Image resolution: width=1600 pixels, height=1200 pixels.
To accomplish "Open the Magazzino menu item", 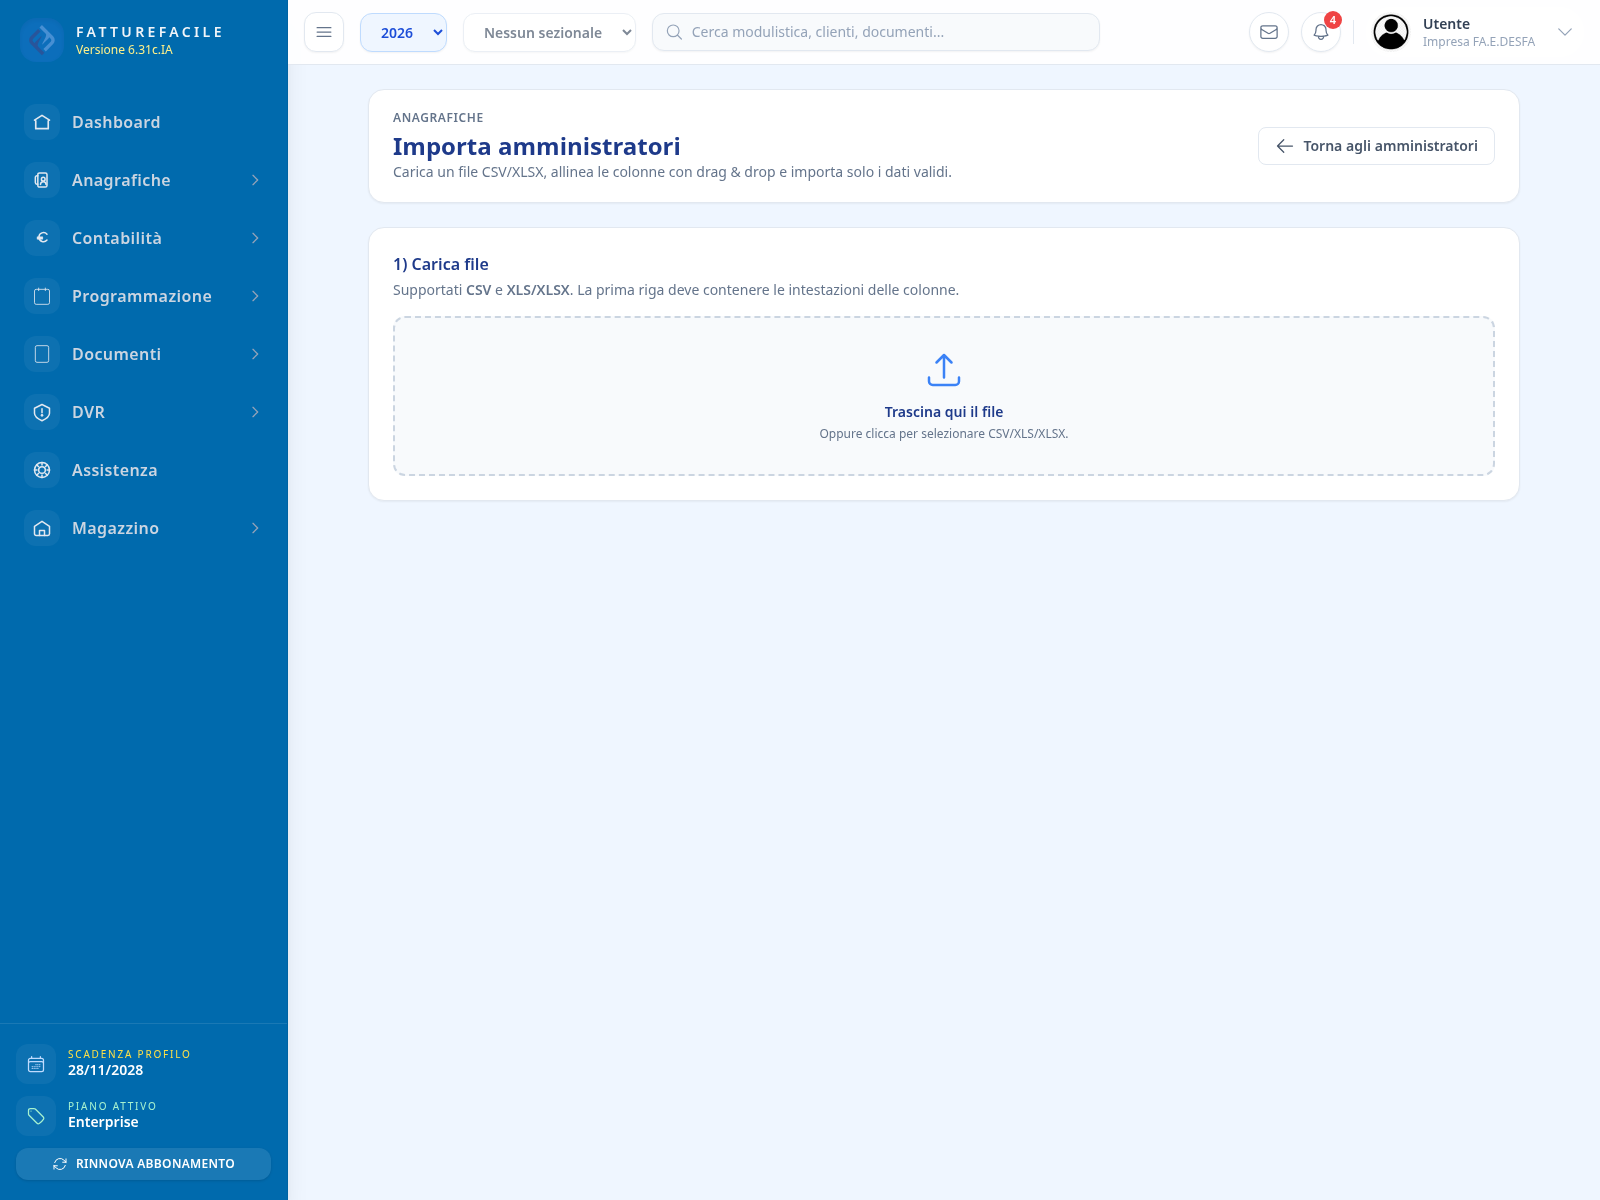I will coord(144,528).
